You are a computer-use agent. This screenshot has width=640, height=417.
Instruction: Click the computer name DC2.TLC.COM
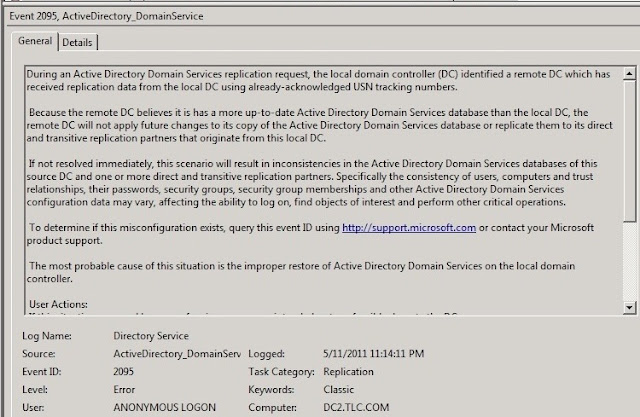(x=356, y=408)
